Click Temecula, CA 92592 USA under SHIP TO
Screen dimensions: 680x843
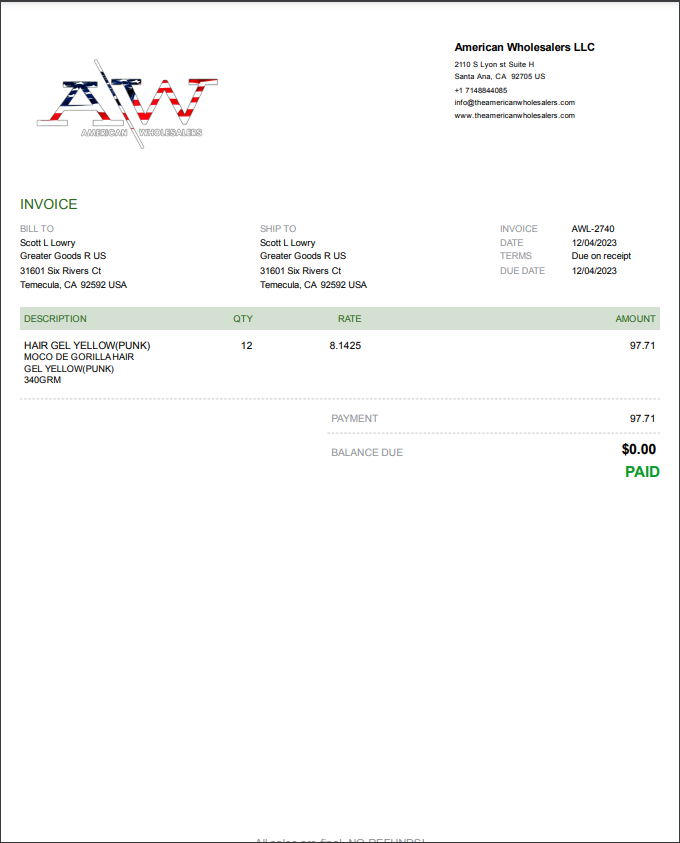[x=313, y=284]
